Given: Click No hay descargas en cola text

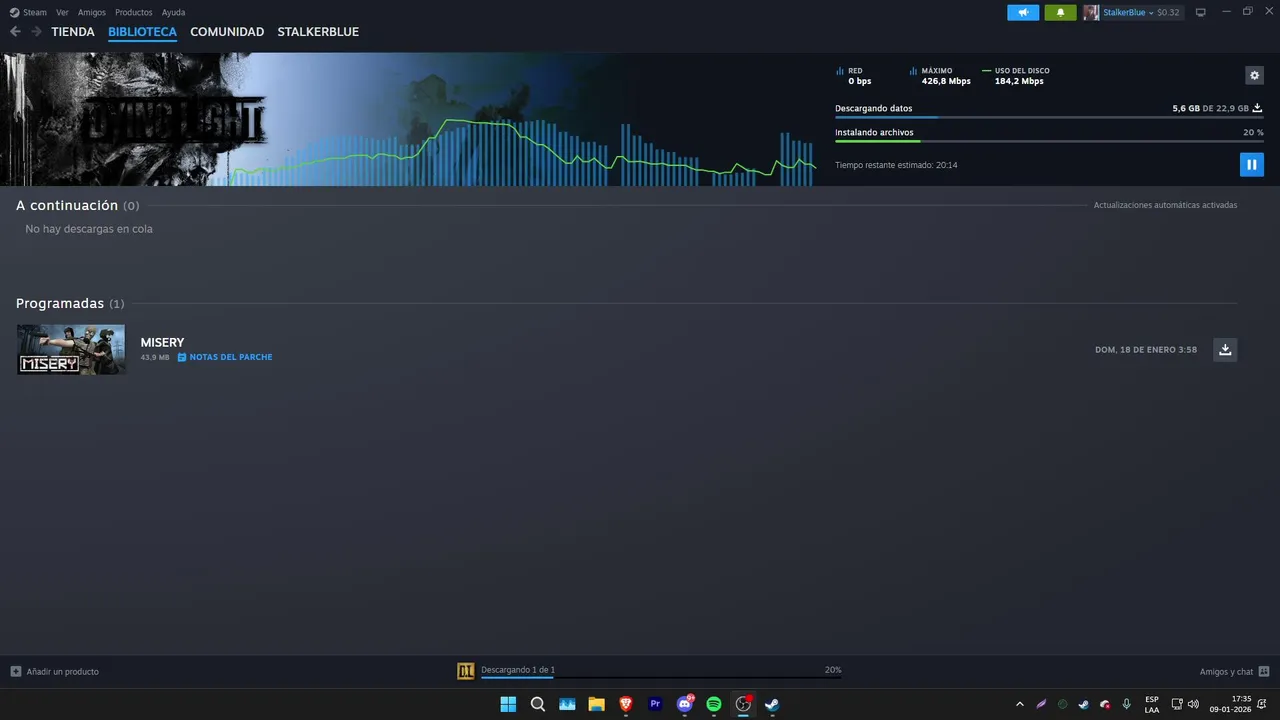Looking at the screenshot, I should [89, 229].
